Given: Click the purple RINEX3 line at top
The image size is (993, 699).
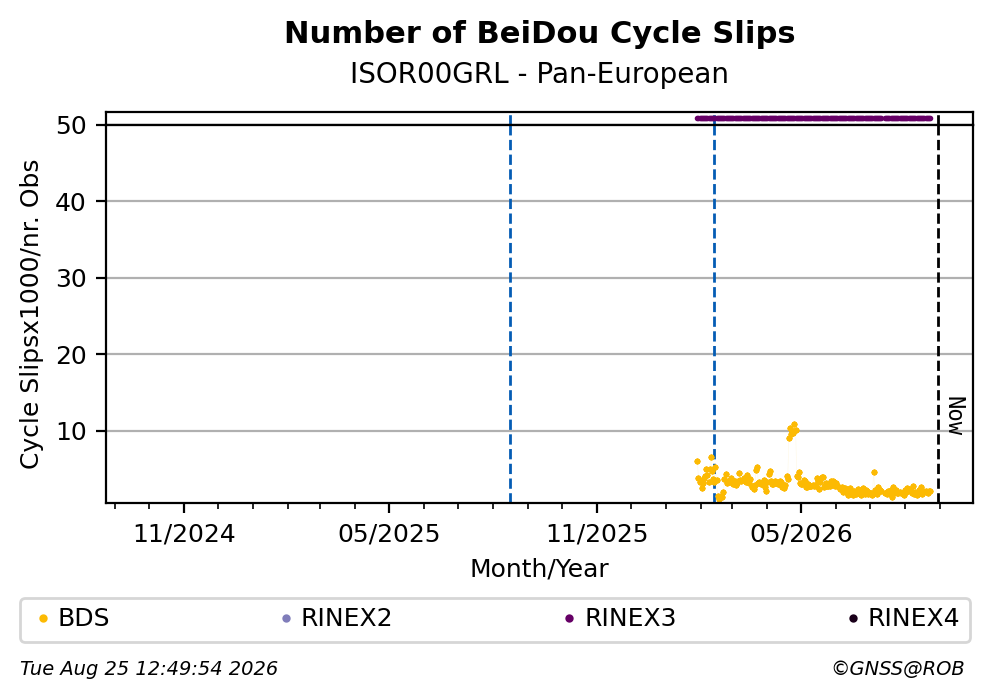Looking at the screenshot, I should tap(814, 118).
